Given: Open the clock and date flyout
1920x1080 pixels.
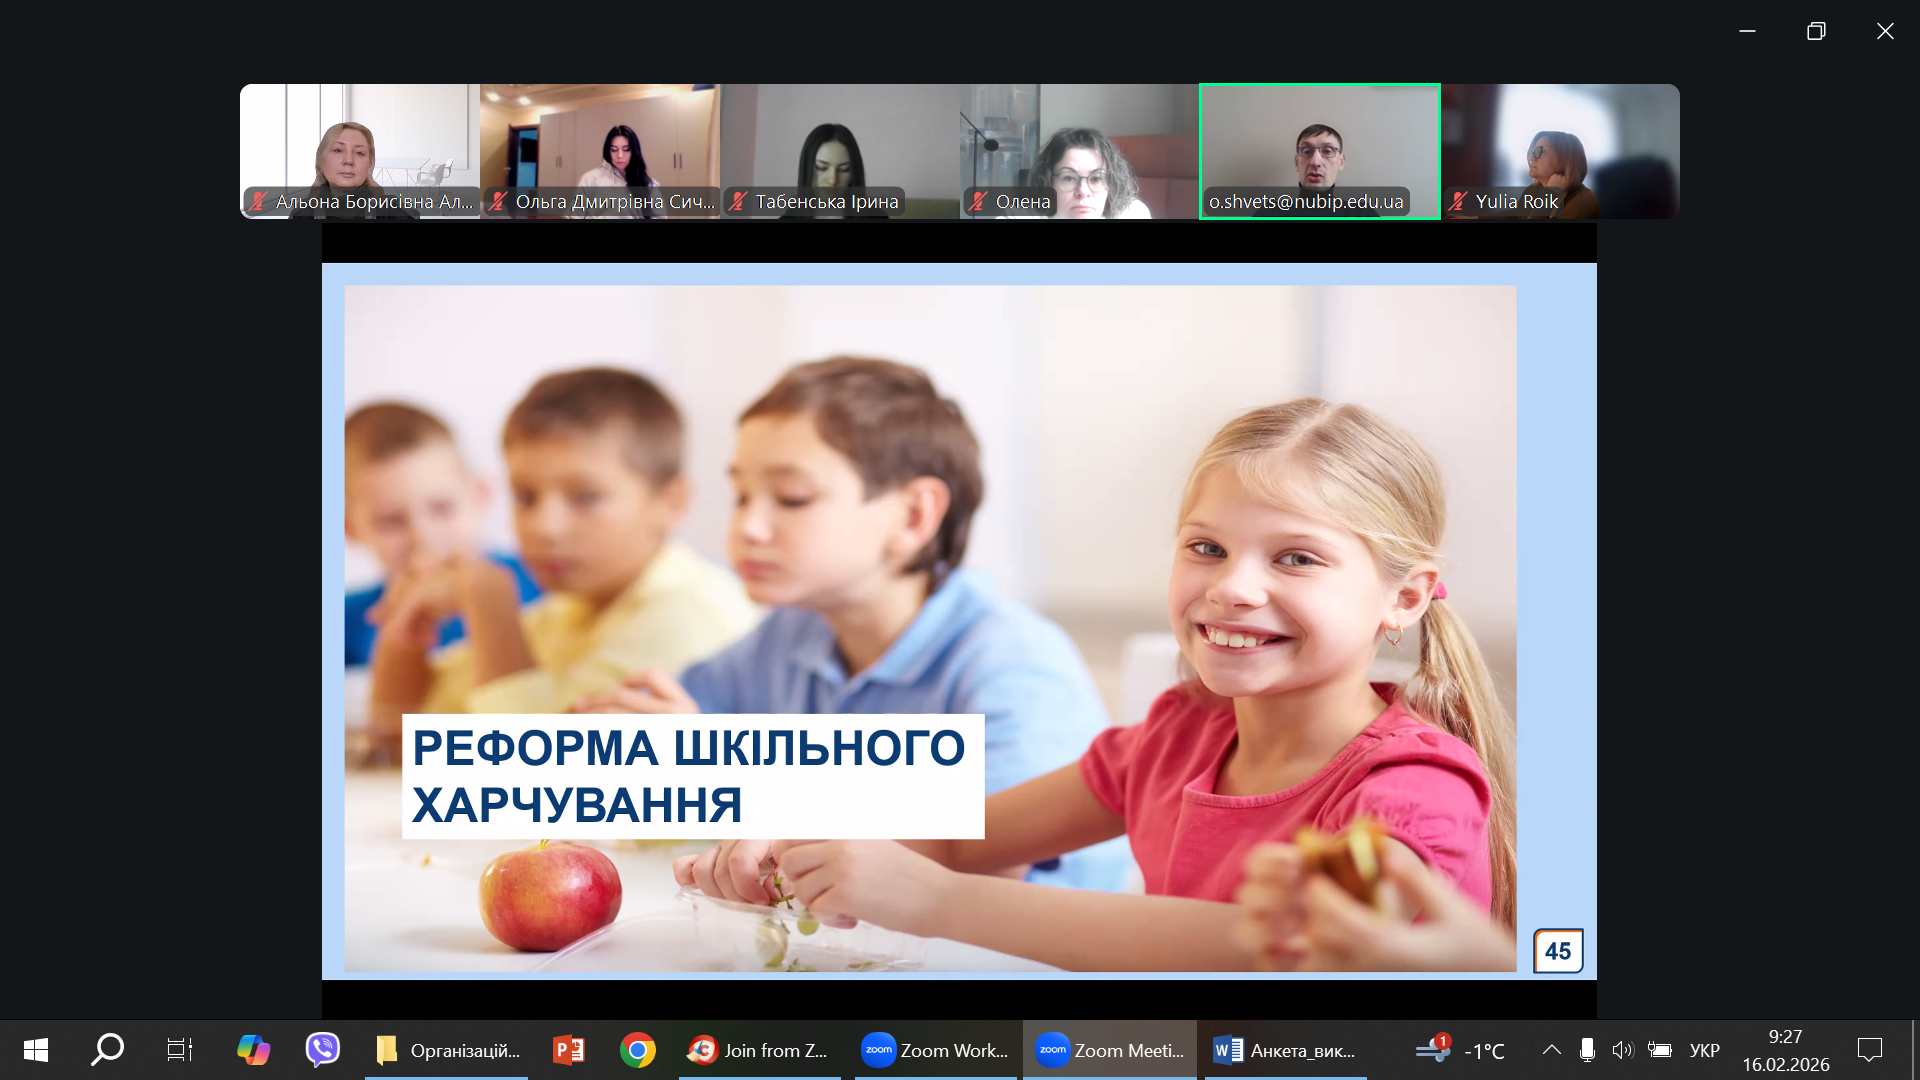Looking at the screenshot, I should coord(1785,1050).
